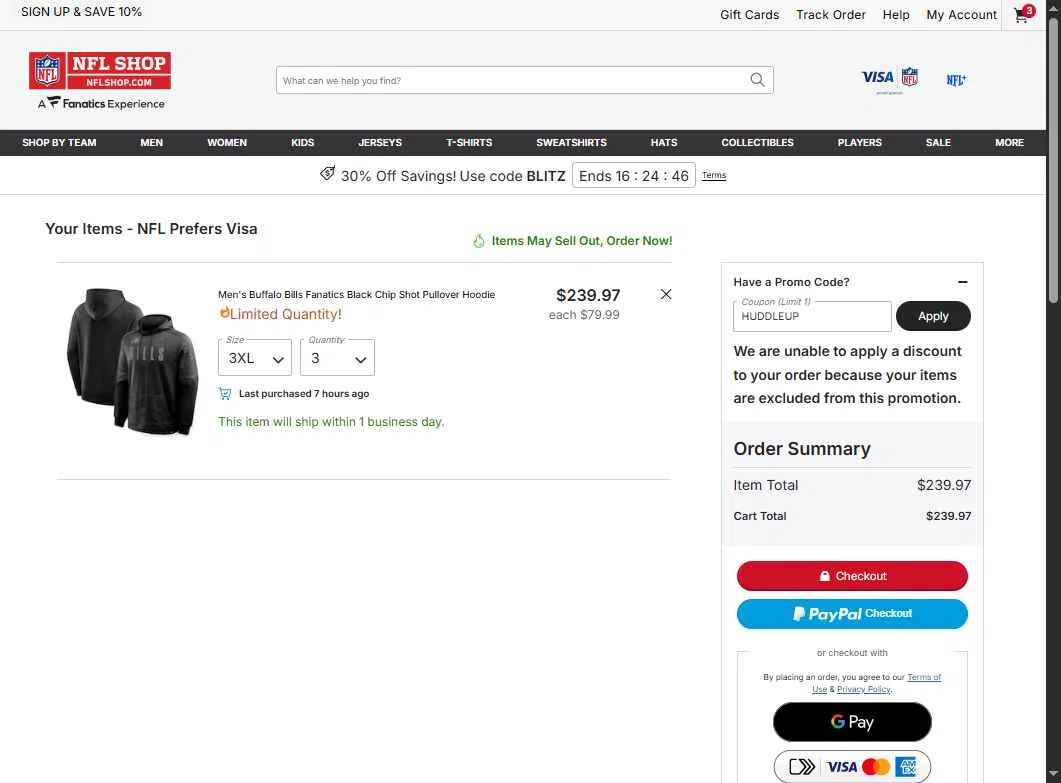The image size is (1061, 783).
Task: Open the shopping cart icon
Action: coord(1021,15)
